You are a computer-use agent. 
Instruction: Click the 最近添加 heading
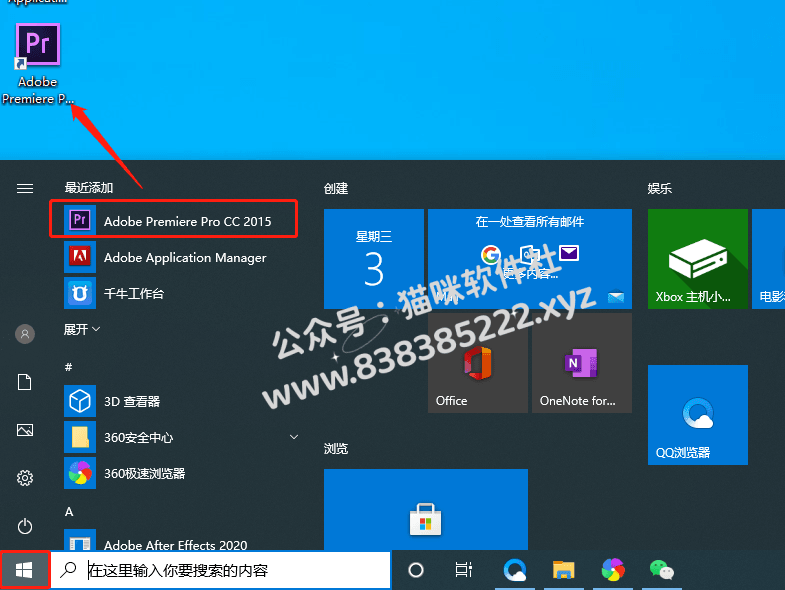click(x=89, y=188)
